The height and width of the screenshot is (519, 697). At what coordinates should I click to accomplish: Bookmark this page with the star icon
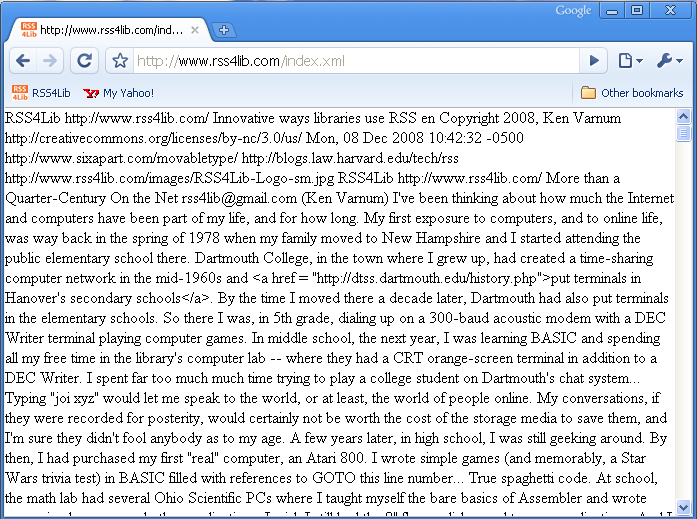click(120, 60)
